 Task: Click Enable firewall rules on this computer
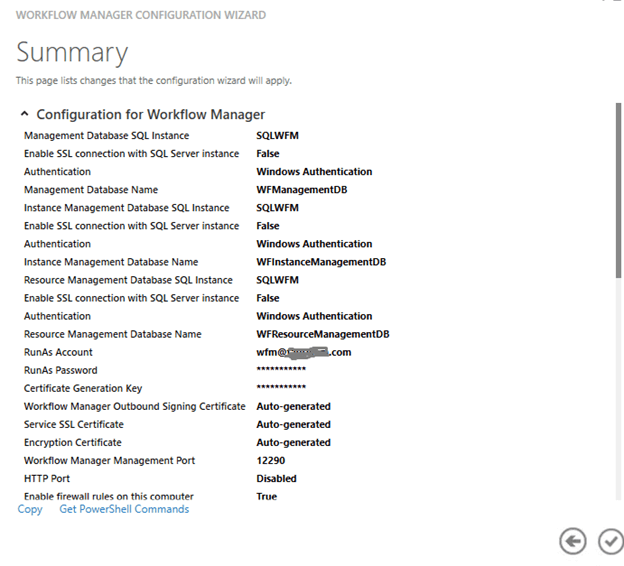coord(109,496)
